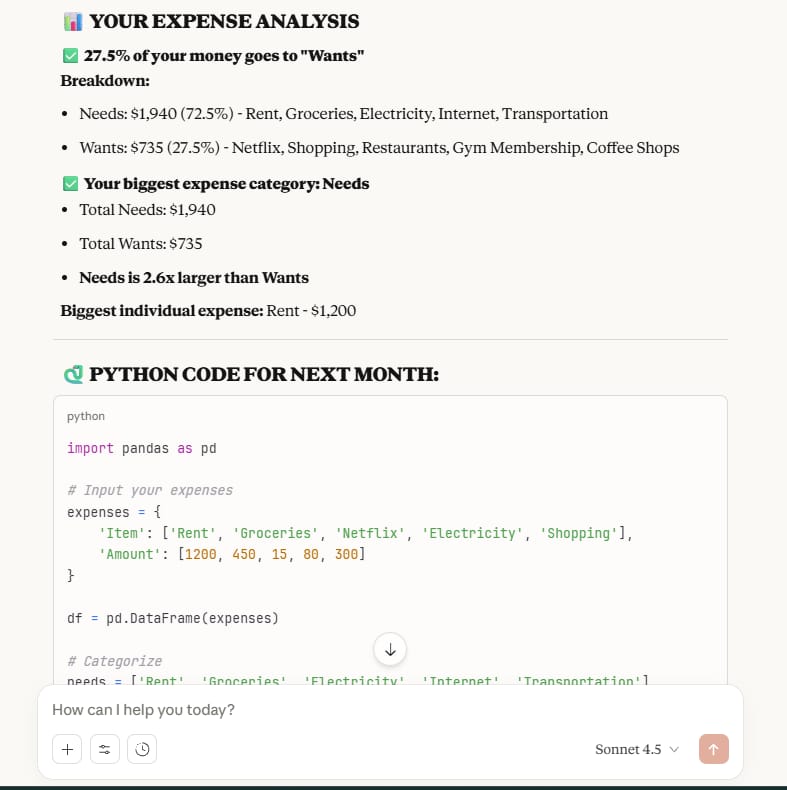Click the snake emoji beside Python Code heading
Screen dimensions: 787x790
point(73,374)
